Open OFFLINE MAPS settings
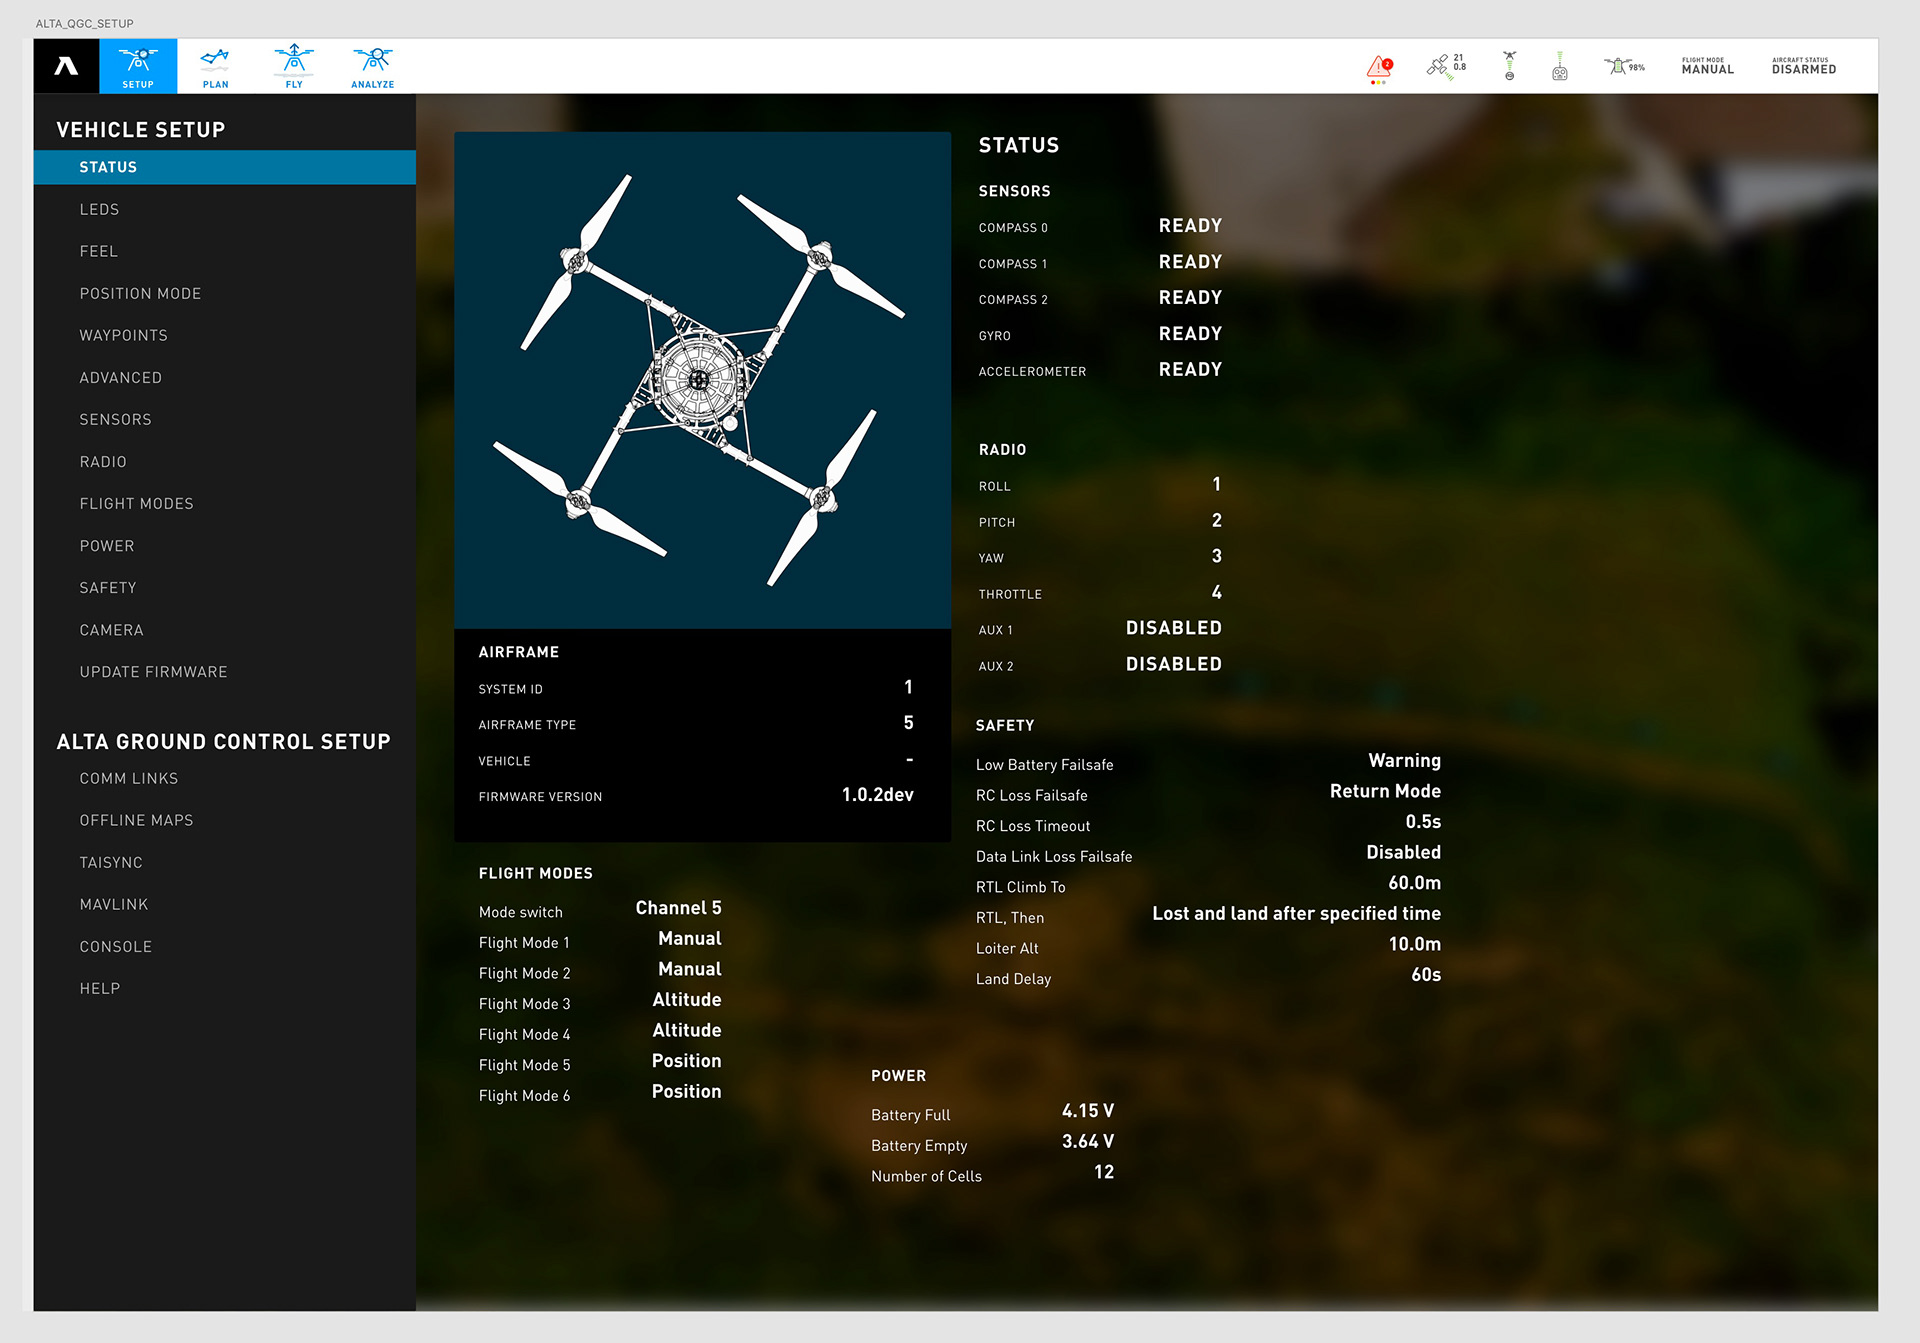The width and height of the screenshot is (1920, 1343). coord(136,820)
